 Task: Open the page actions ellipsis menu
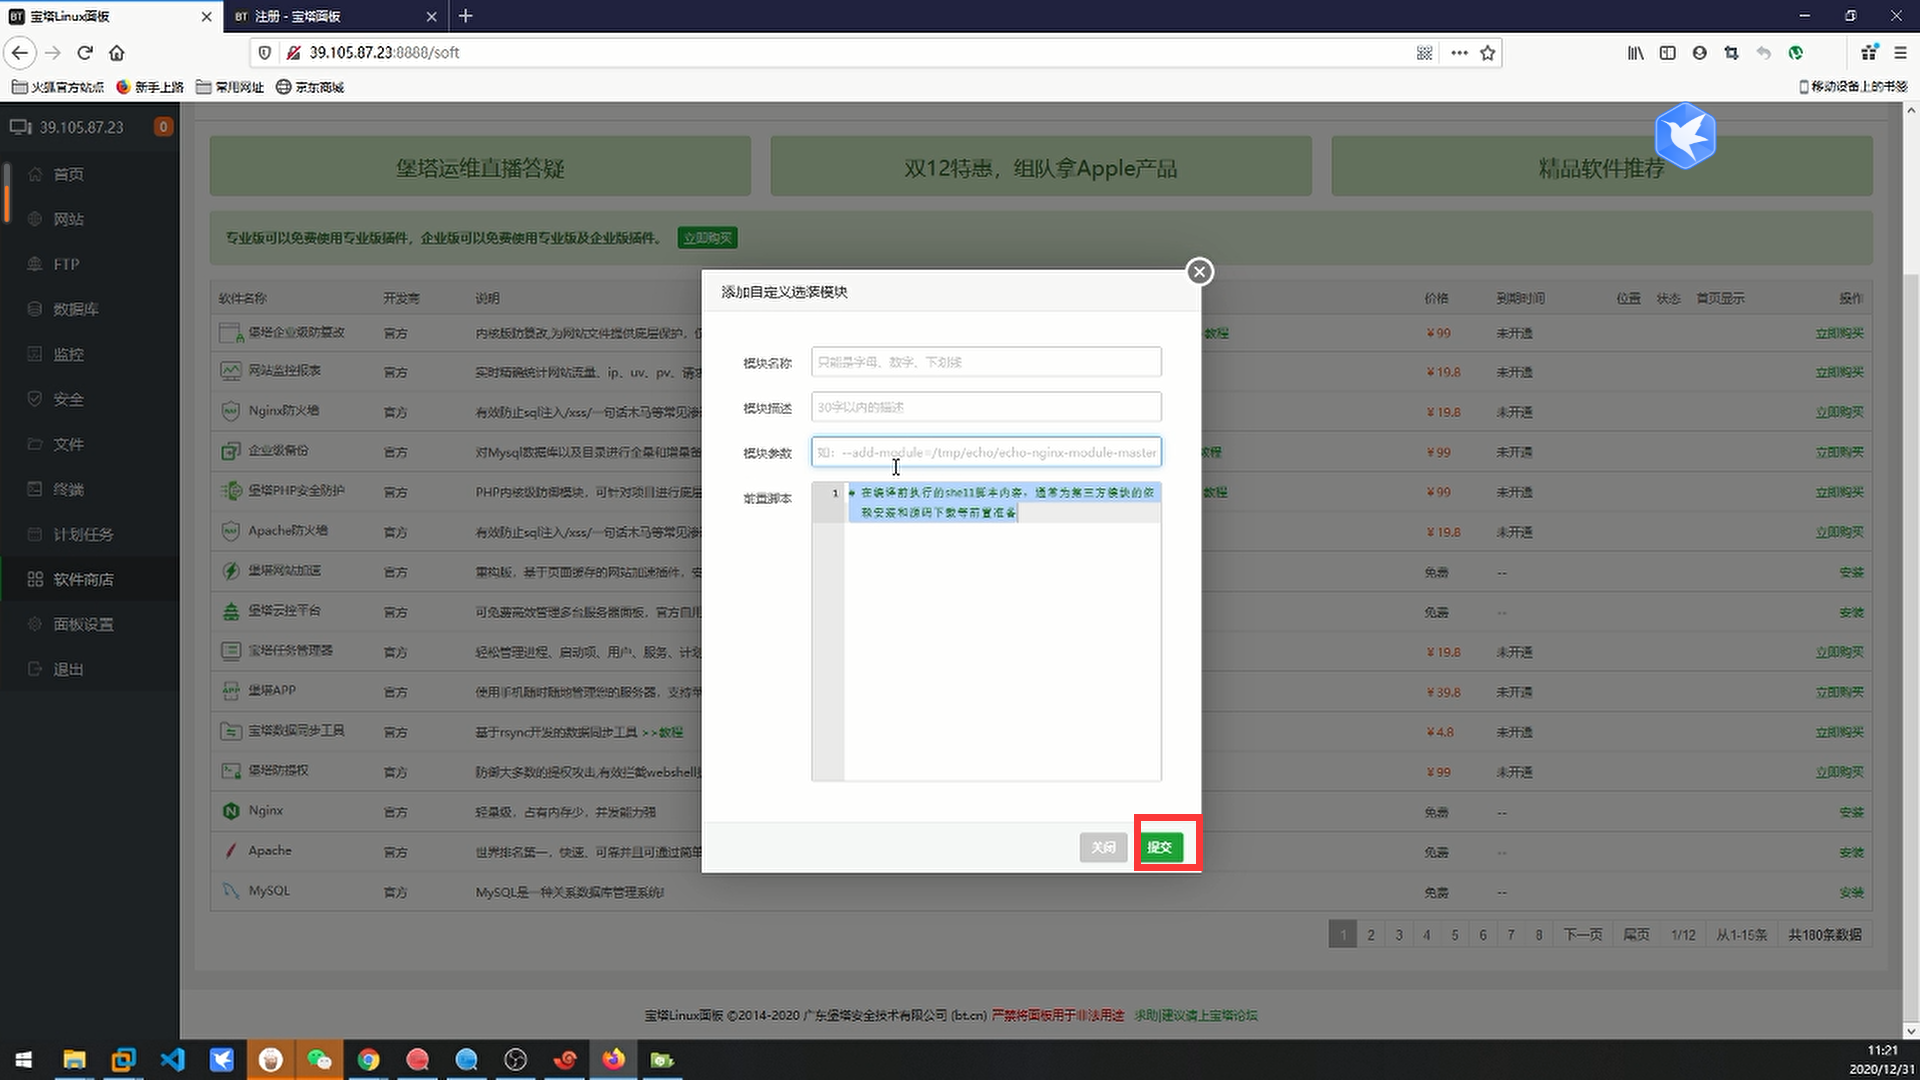pos(1459,53)
